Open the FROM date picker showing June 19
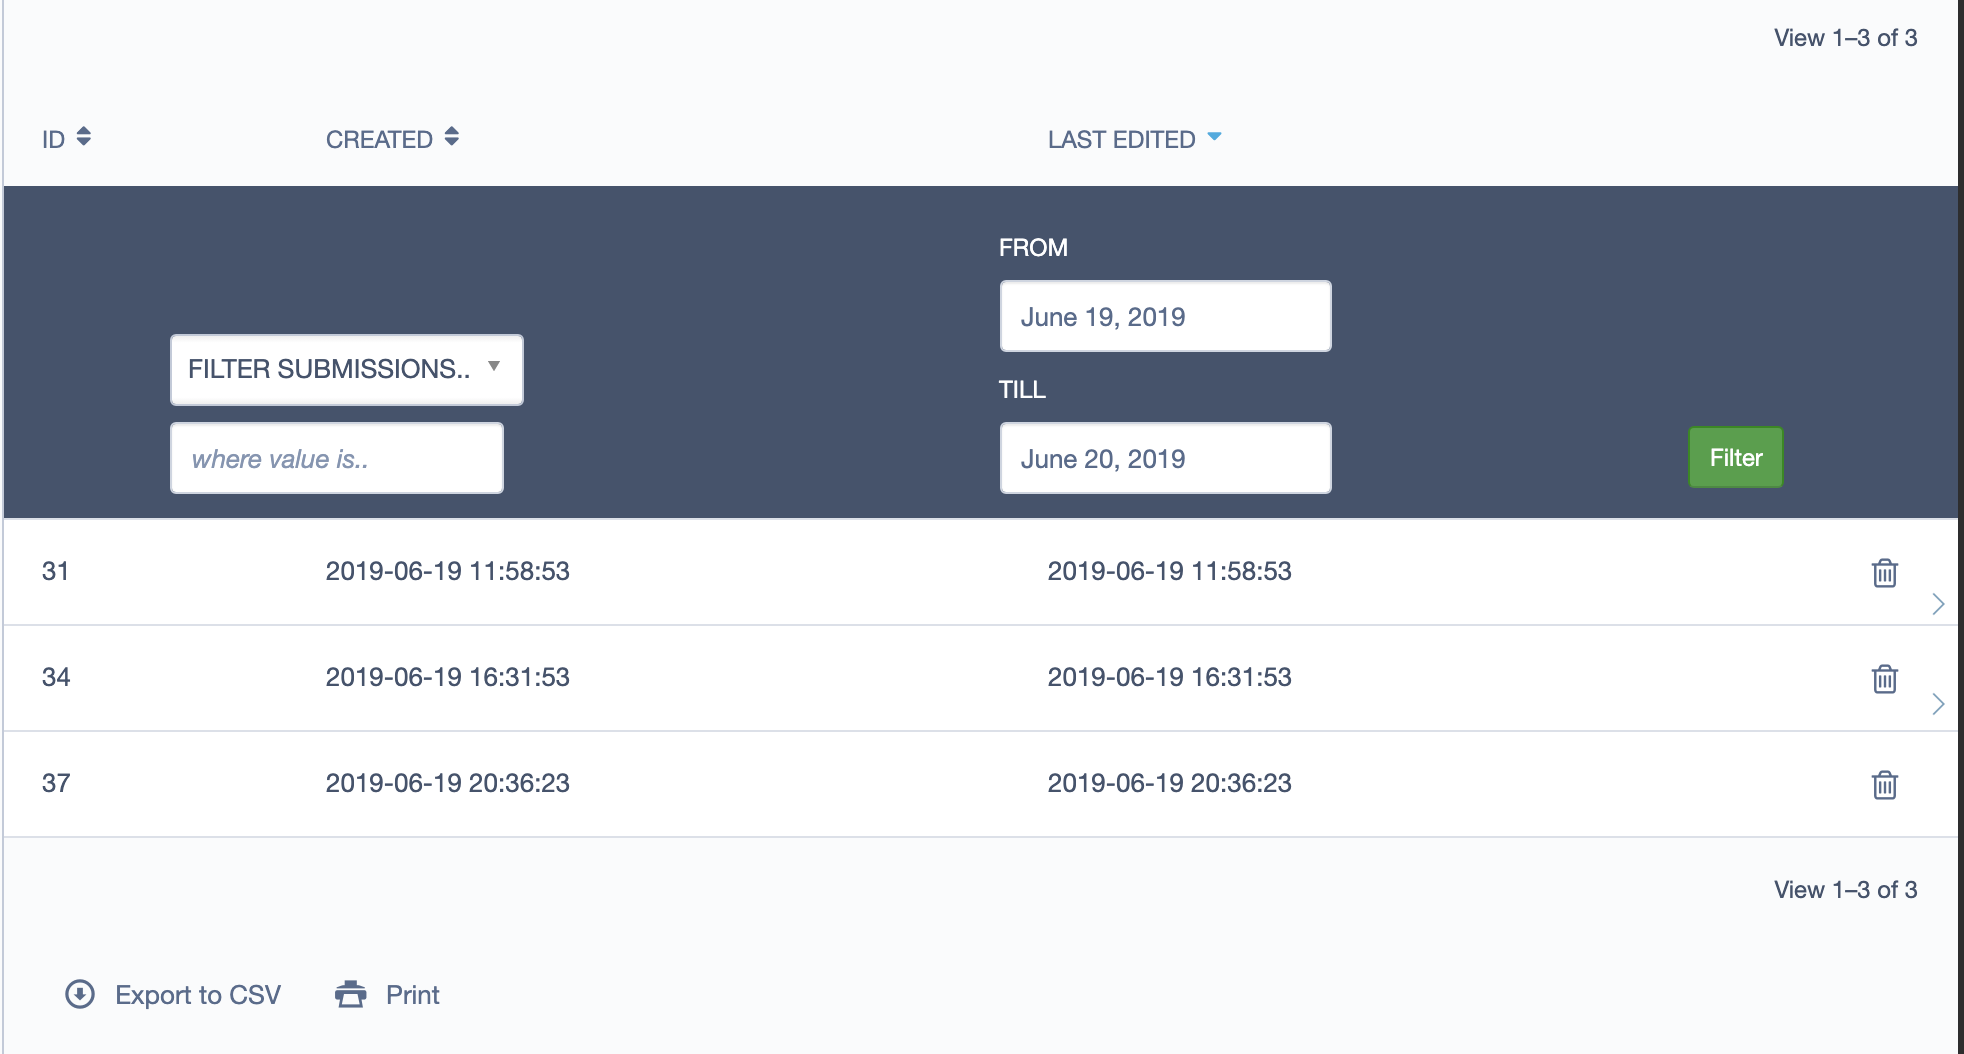The height and width of the screenshot is (1054, 1964). click(1165, 316)
